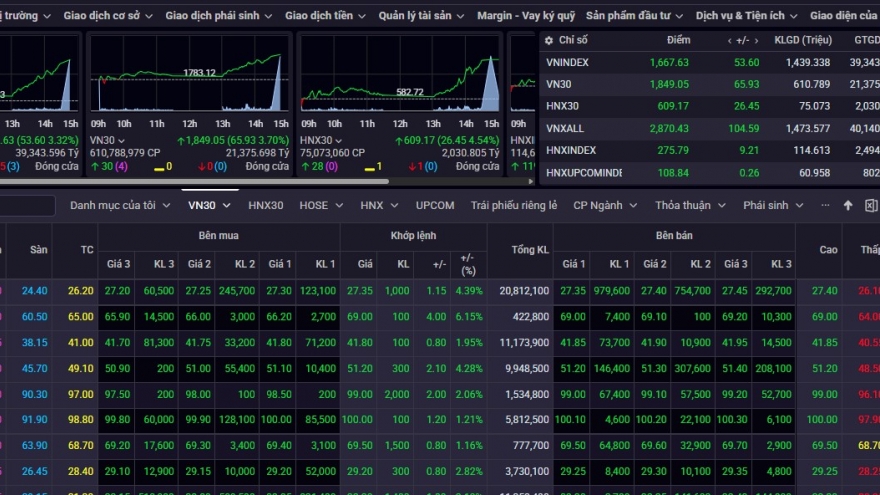Click the Excel export icon

pyautogui.click(x=868, y=205)
